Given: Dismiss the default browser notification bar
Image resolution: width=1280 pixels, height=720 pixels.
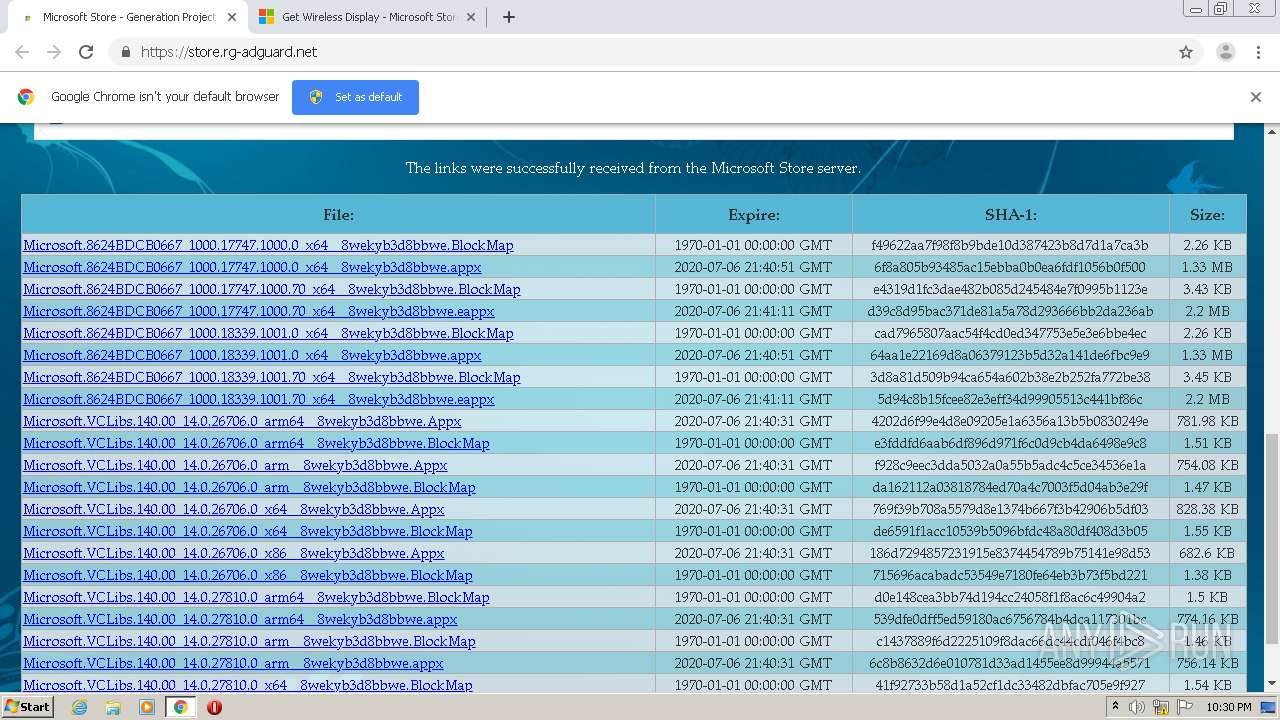Looking at the screenshot, I should point(1255,97).
